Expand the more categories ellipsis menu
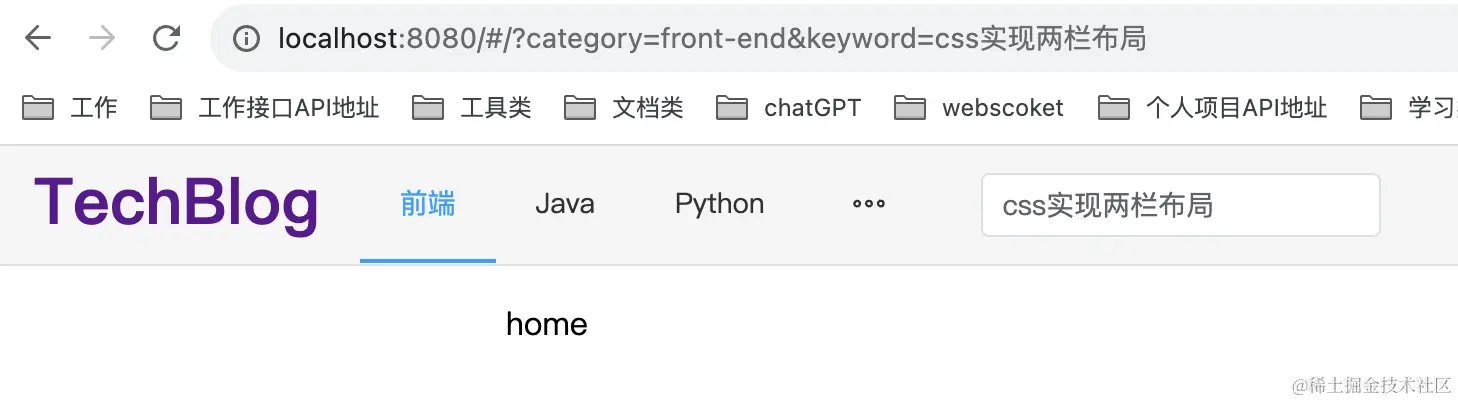1458x402 pixels. (868, 204)
